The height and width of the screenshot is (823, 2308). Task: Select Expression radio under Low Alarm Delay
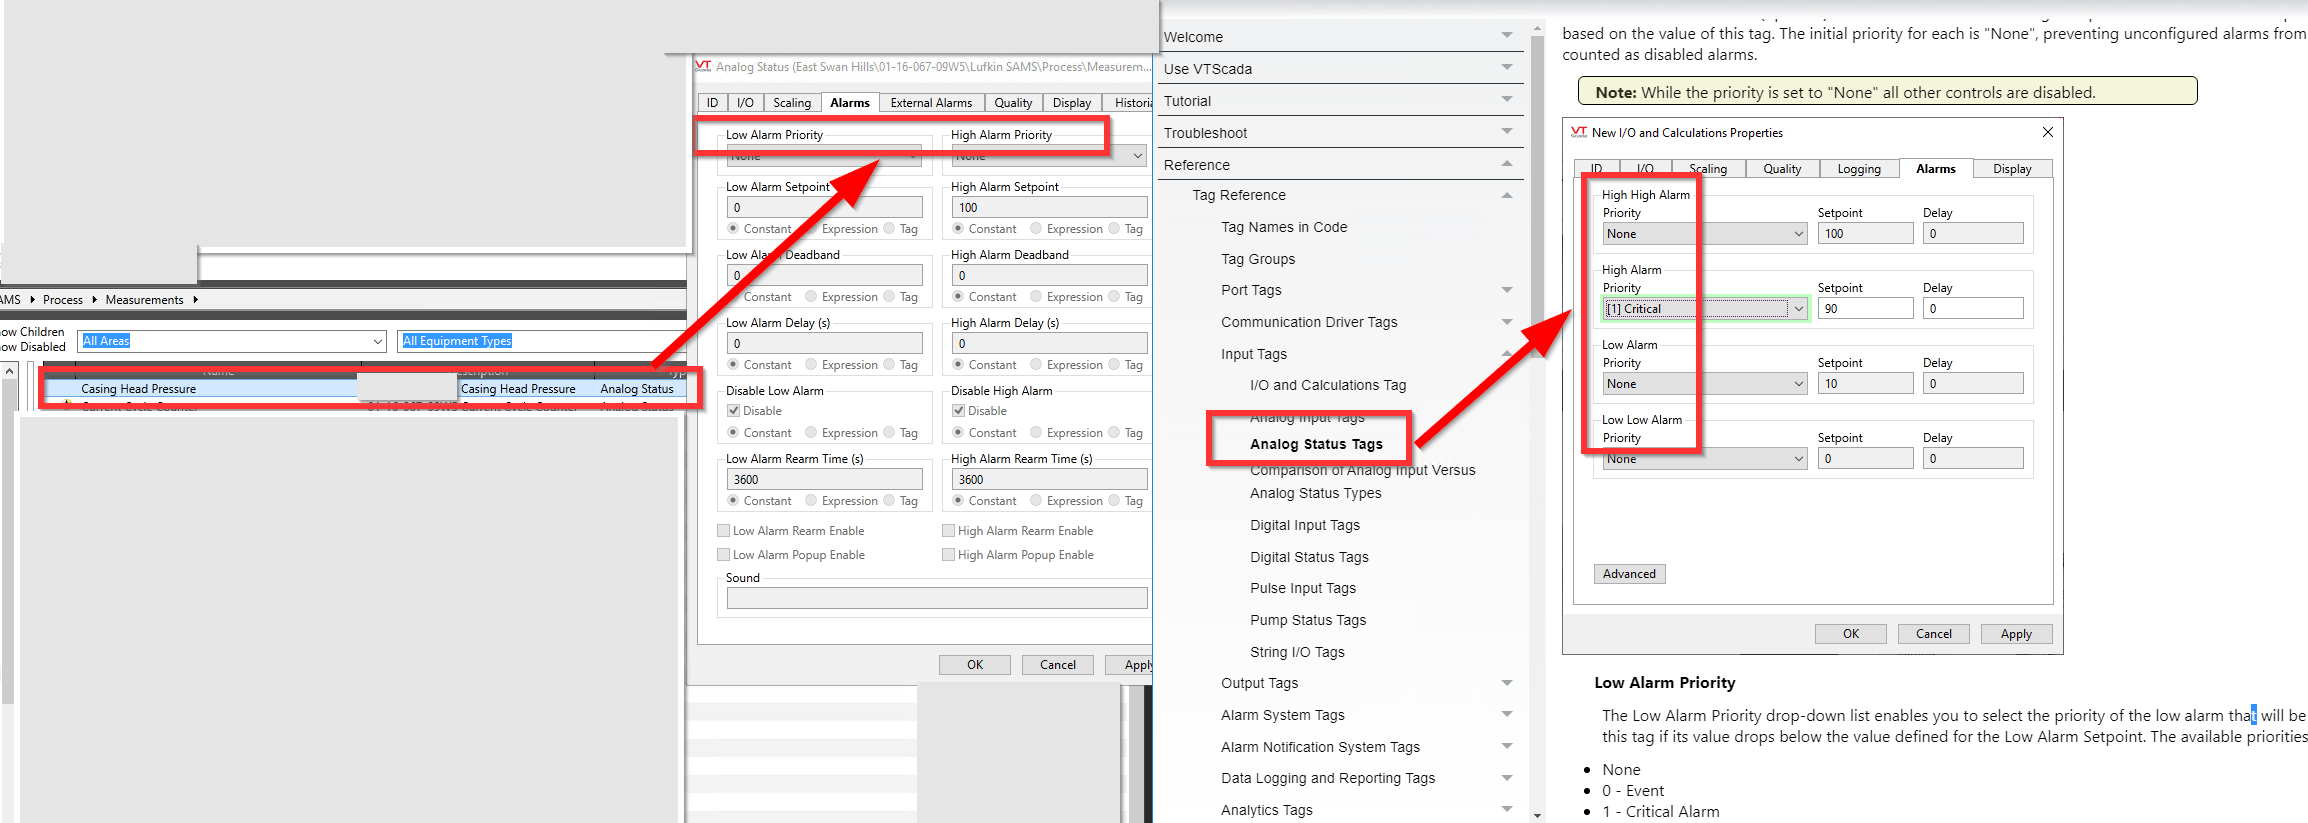[x=811, y=365]
